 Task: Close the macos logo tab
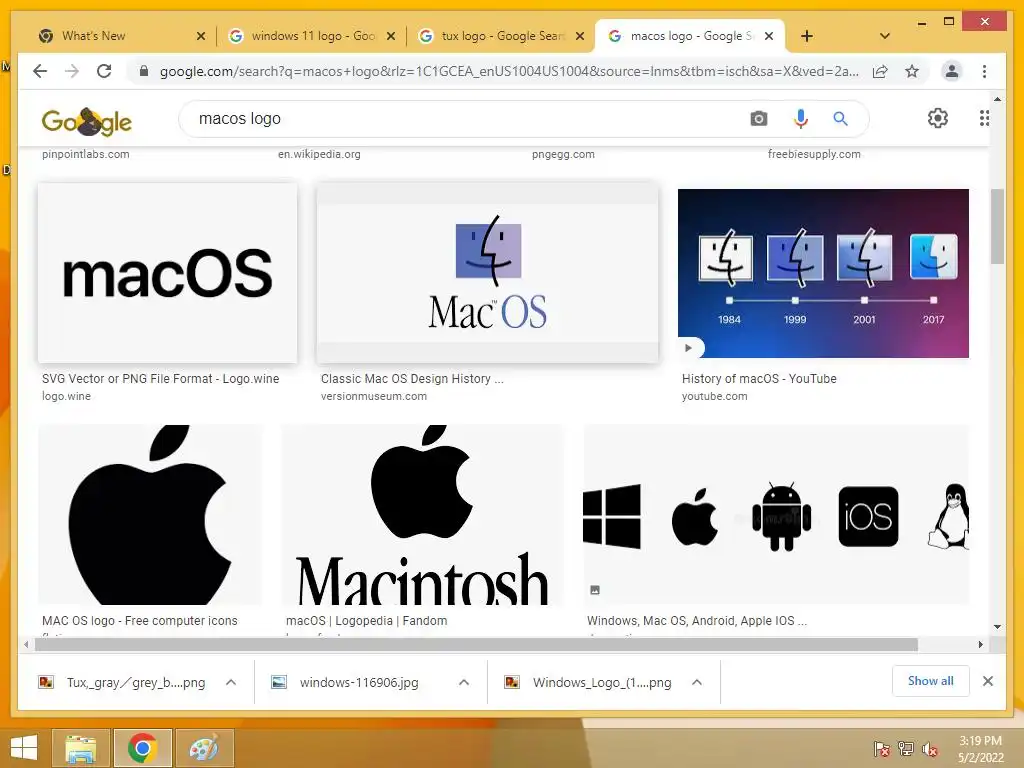tap(769, 36)
